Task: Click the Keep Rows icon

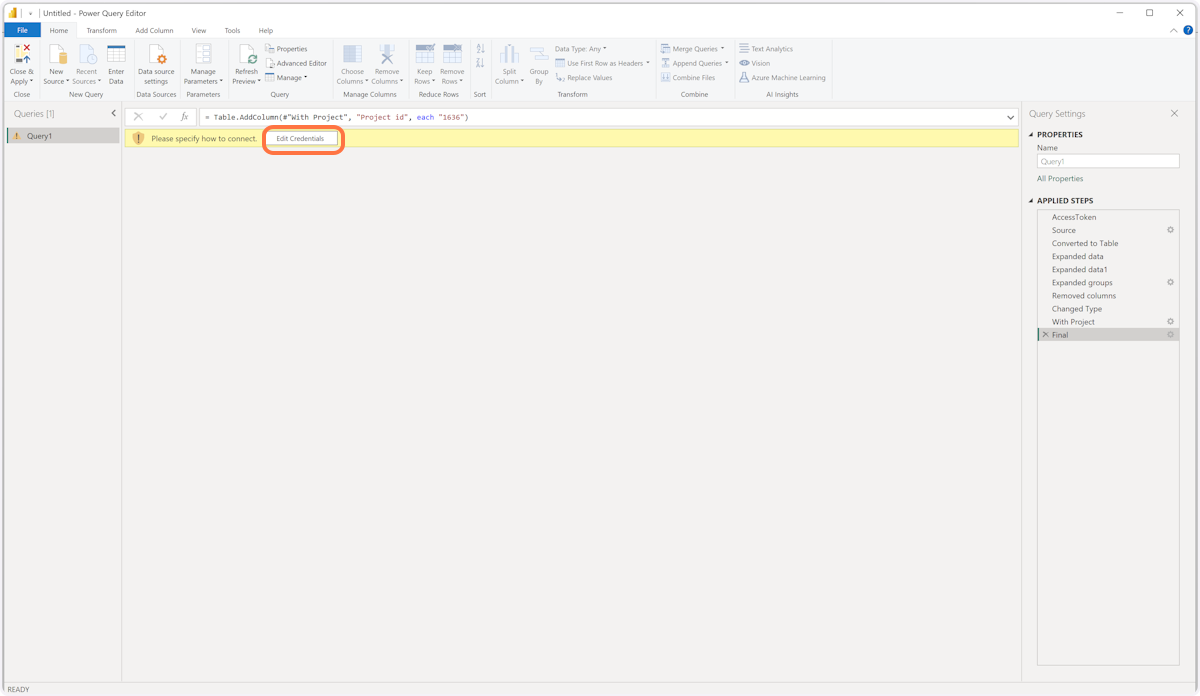Action: pos(425,55)
